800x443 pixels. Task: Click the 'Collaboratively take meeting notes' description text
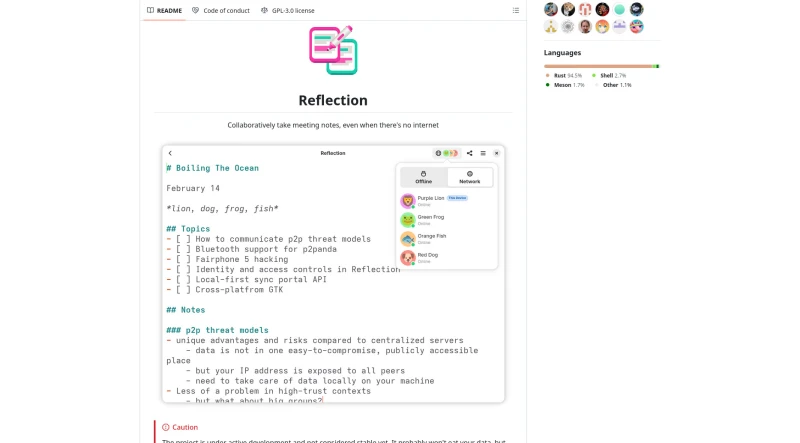(x=333, y=125)
